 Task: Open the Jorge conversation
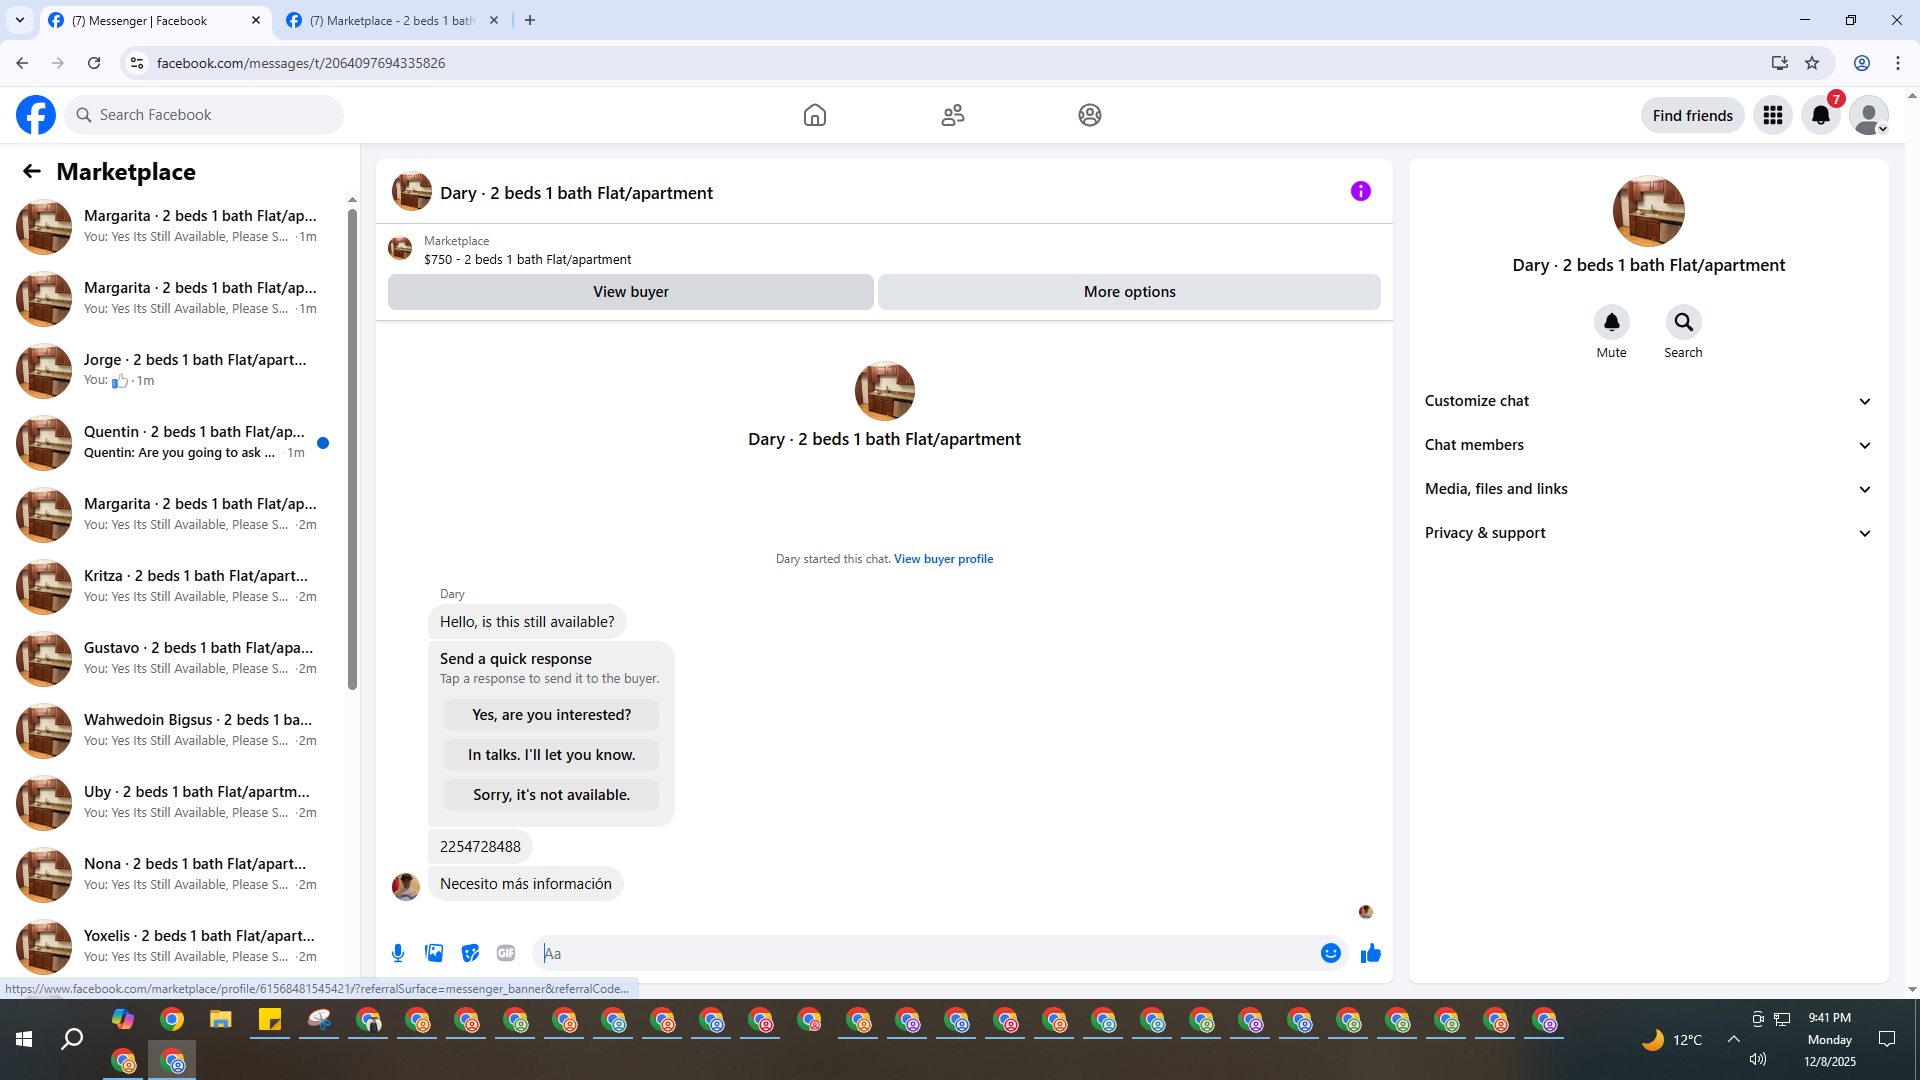click(x=174, y=370)
